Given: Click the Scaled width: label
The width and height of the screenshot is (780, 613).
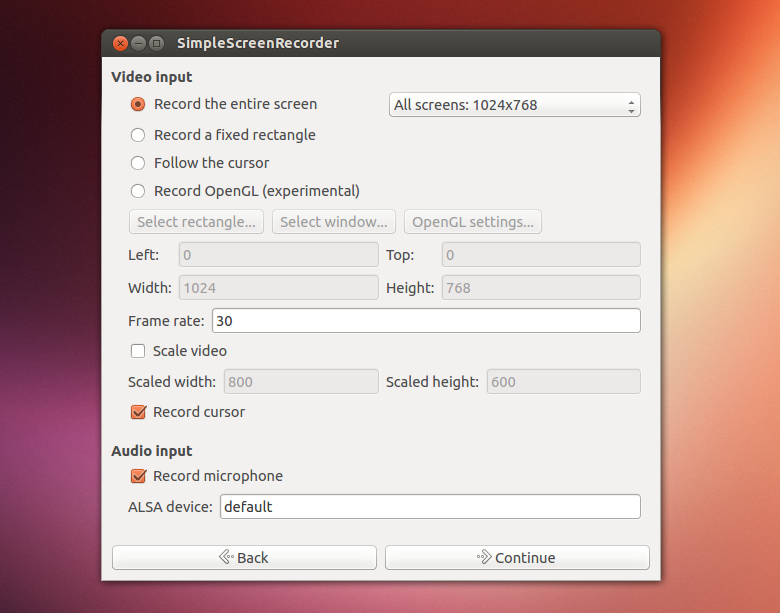Looking at the screenshot, I should (x=172, y=382).
